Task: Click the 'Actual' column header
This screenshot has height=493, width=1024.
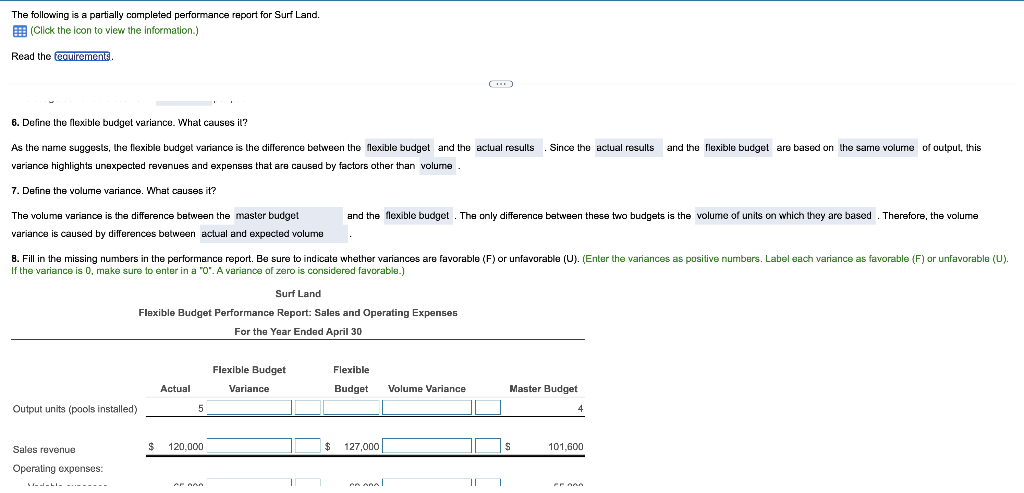Action: pos(176,389)
